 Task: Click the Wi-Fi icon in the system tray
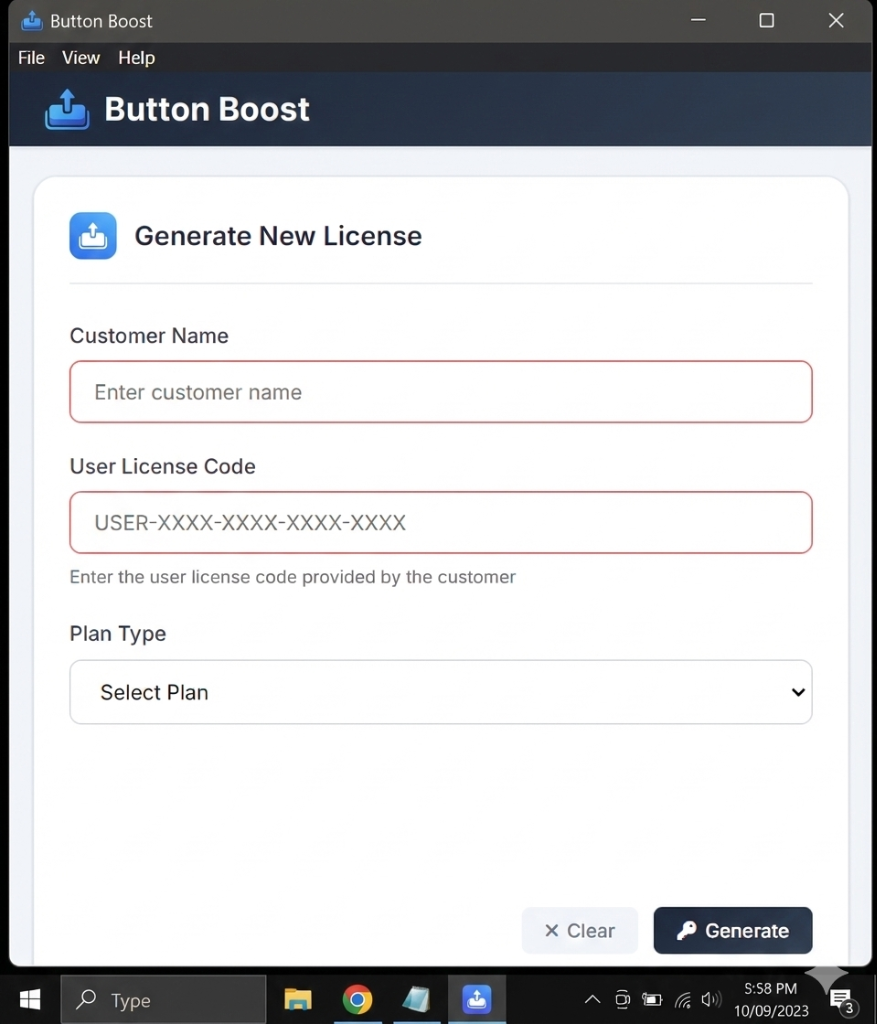(x=683, y=998)
